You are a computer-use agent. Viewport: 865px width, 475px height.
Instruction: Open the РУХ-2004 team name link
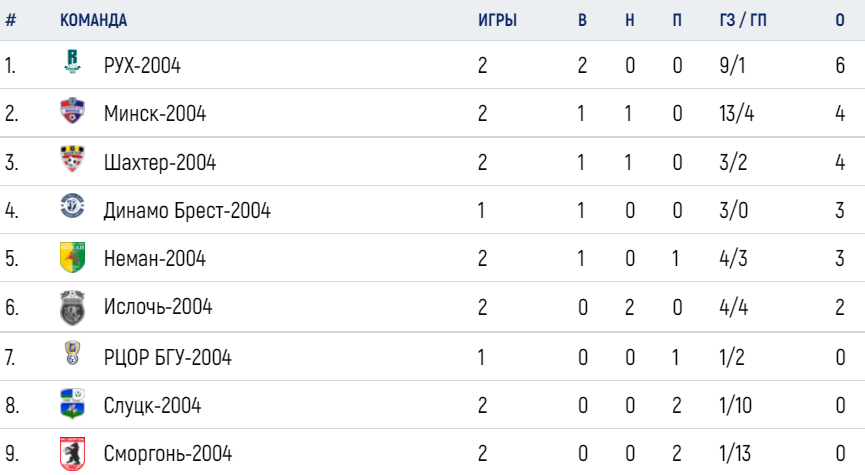[x=142, y=66]
